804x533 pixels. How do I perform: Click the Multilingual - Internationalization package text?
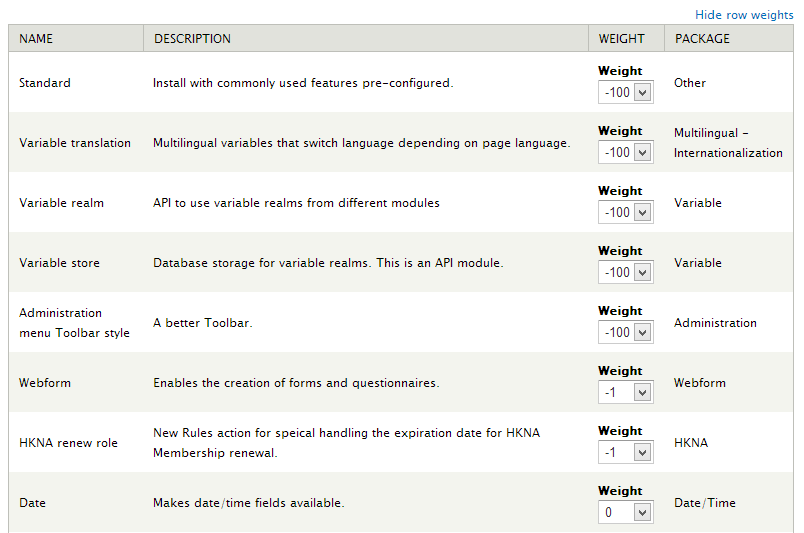[727, 143]
